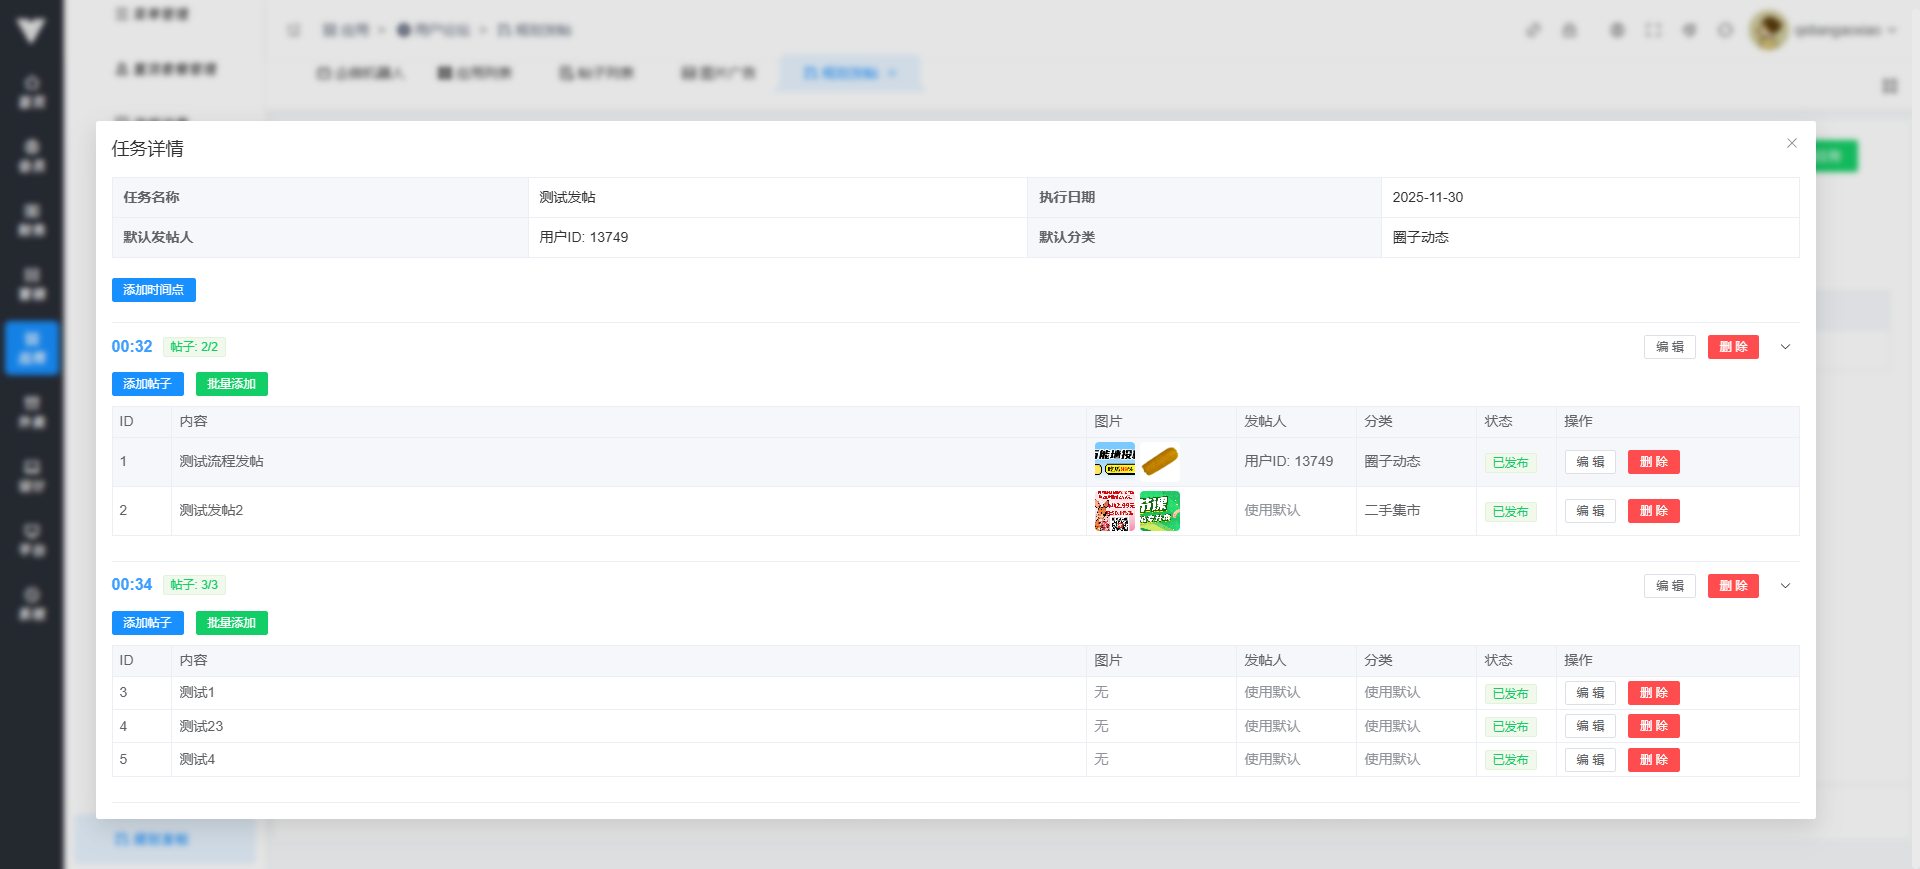Edit the 00:32 time slot

pos(1669,347)
